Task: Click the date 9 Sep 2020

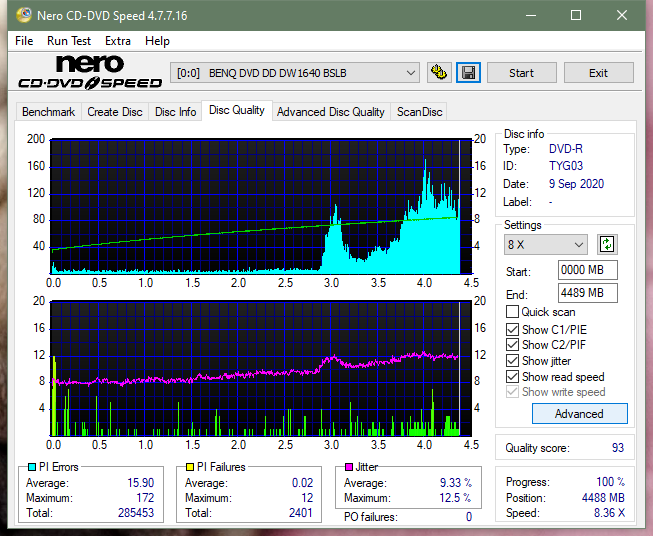Action: coord(576,184)
